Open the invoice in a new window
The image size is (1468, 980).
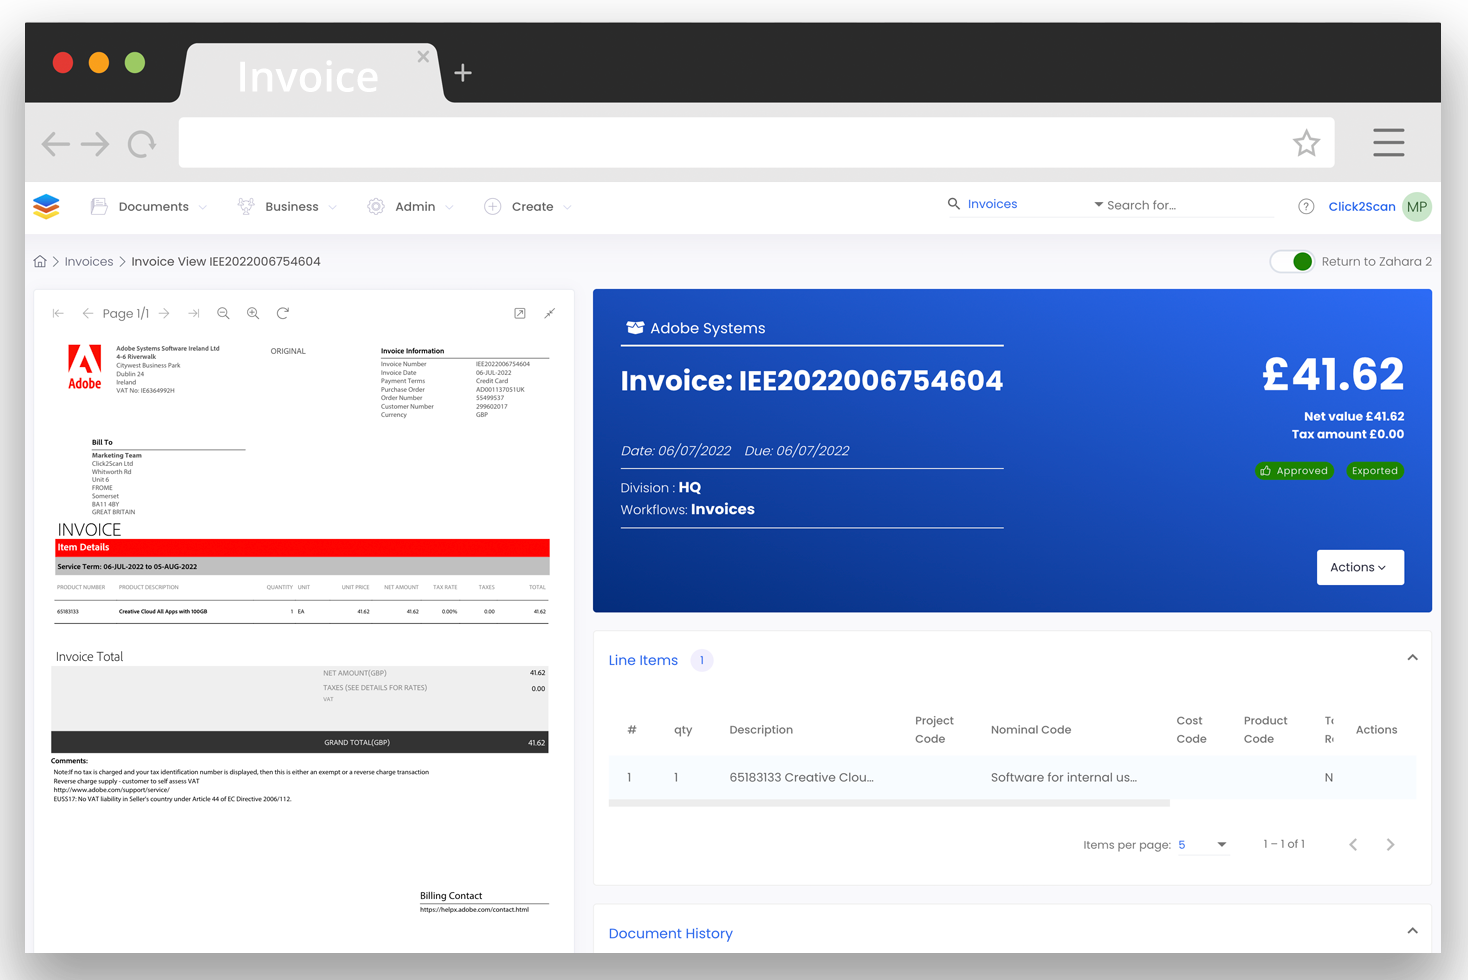519,313
